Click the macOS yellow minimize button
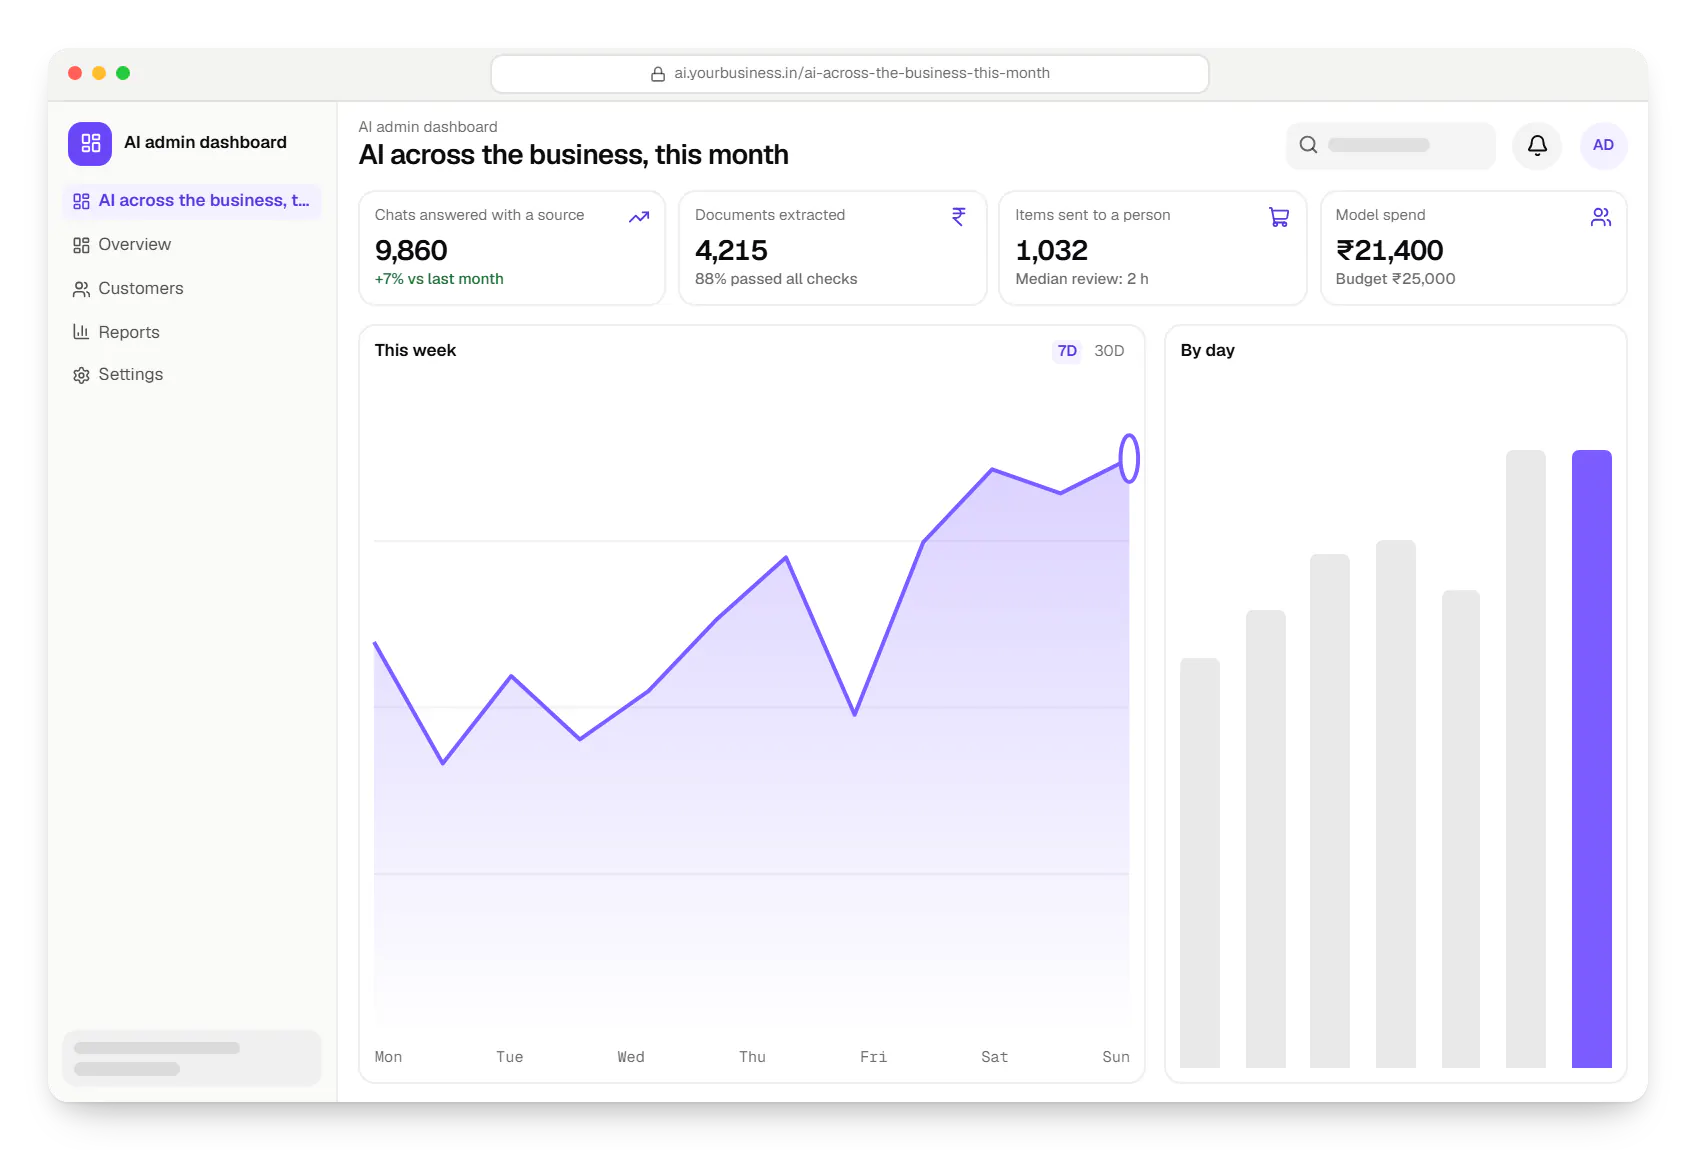 (99, 73)
